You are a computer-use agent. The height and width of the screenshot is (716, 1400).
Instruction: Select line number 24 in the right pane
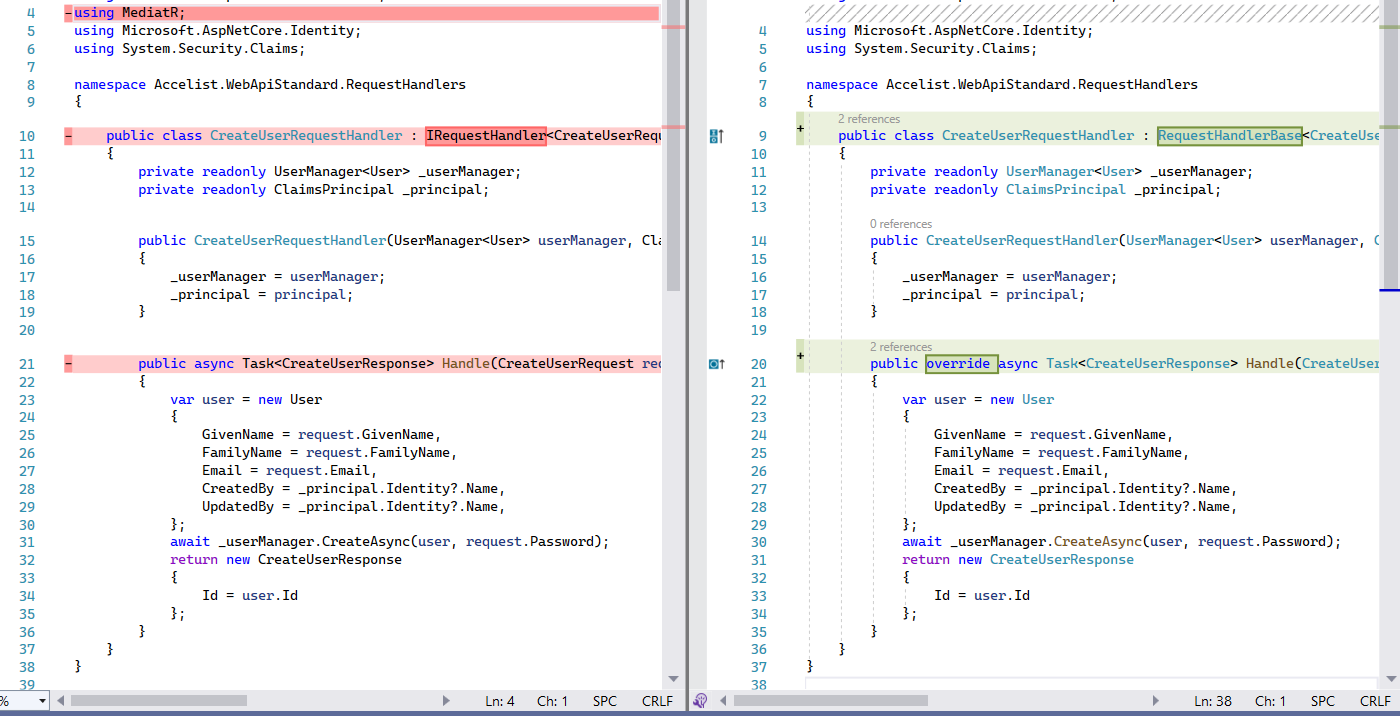click(759, 434)
